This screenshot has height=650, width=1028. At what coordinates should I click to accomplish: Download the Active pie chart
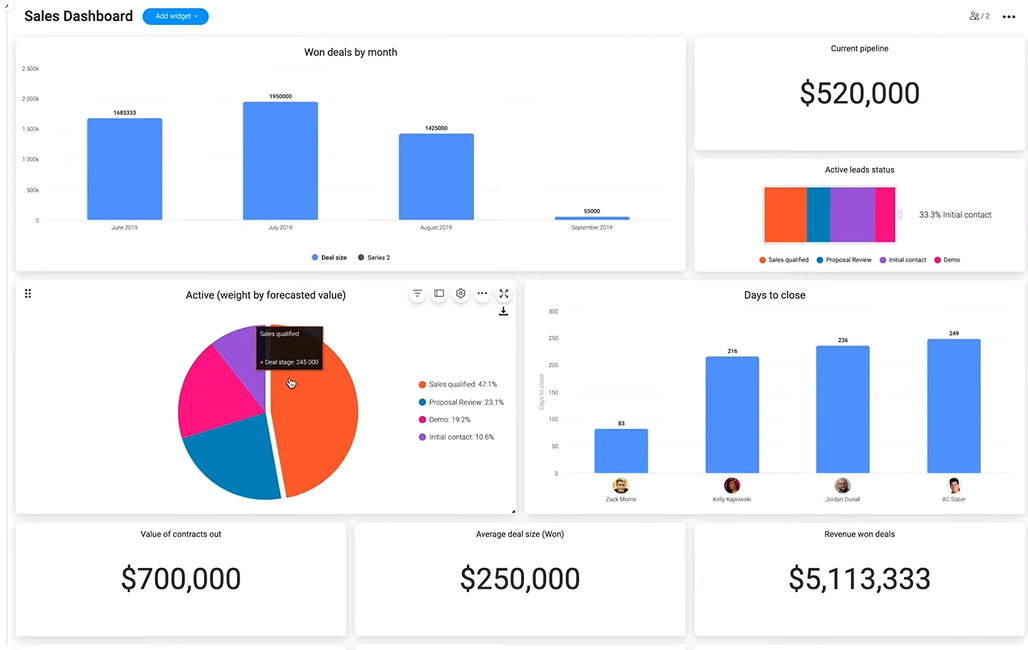(503, 312)
